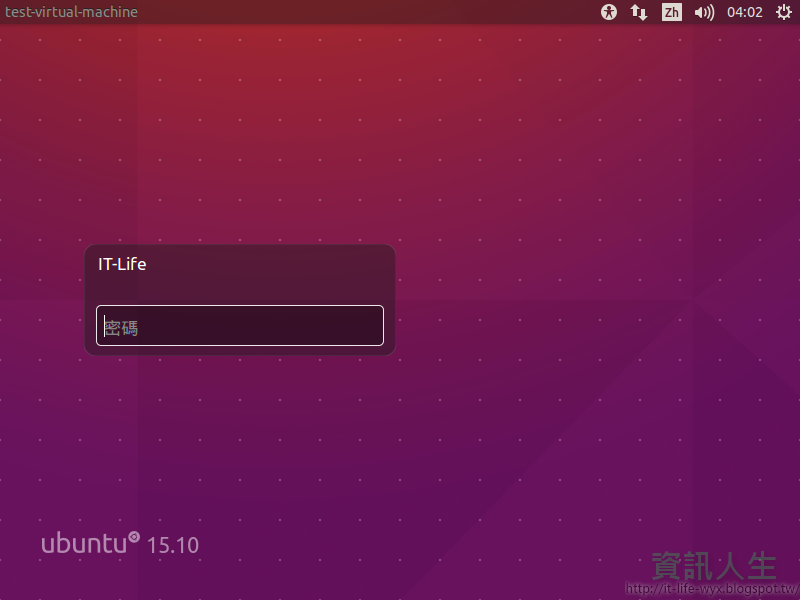Expand the keyboard input source dropdown
The width and height of the screenshot is (800, 600).
671,12
